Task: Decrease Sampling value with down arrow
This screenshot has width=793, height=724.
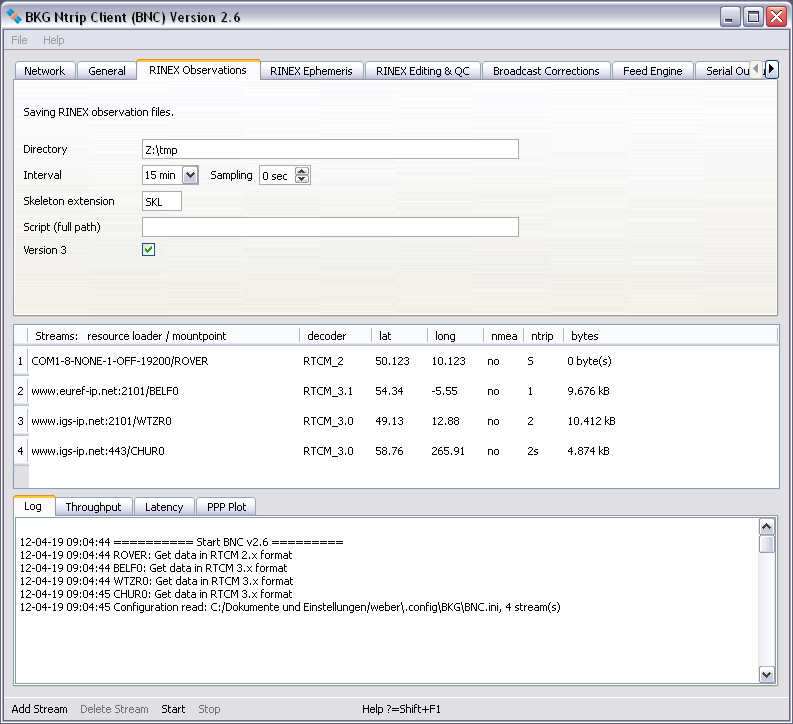Action: point(303,180)
